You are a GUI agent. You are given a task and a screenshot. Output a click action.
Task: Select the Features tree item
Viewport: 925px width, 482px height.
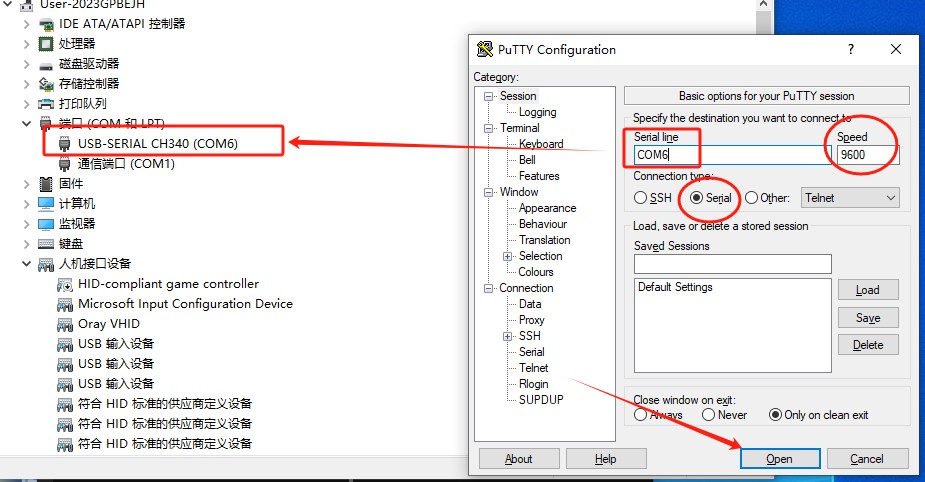[x=539, y=176]
